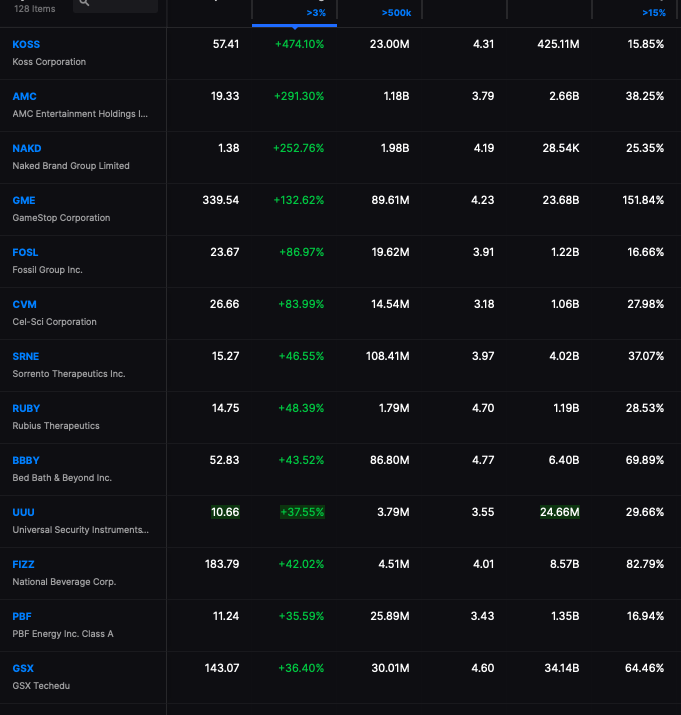
Task: Open the NAKD ticker link
Action: (x=27, y=148)
